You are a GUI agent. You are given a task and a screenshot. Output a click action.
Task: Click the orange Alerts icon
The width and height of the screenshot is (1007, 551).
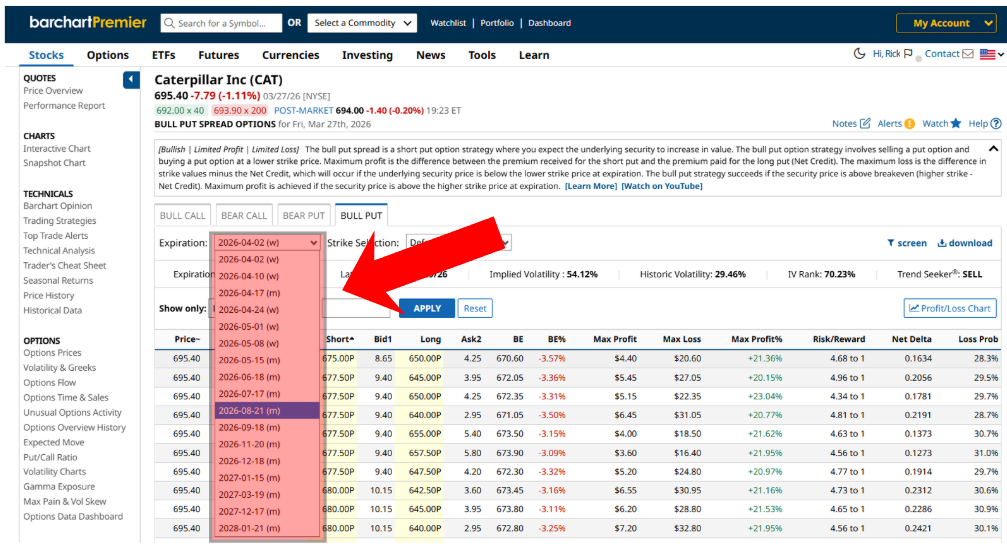[909, 124]
